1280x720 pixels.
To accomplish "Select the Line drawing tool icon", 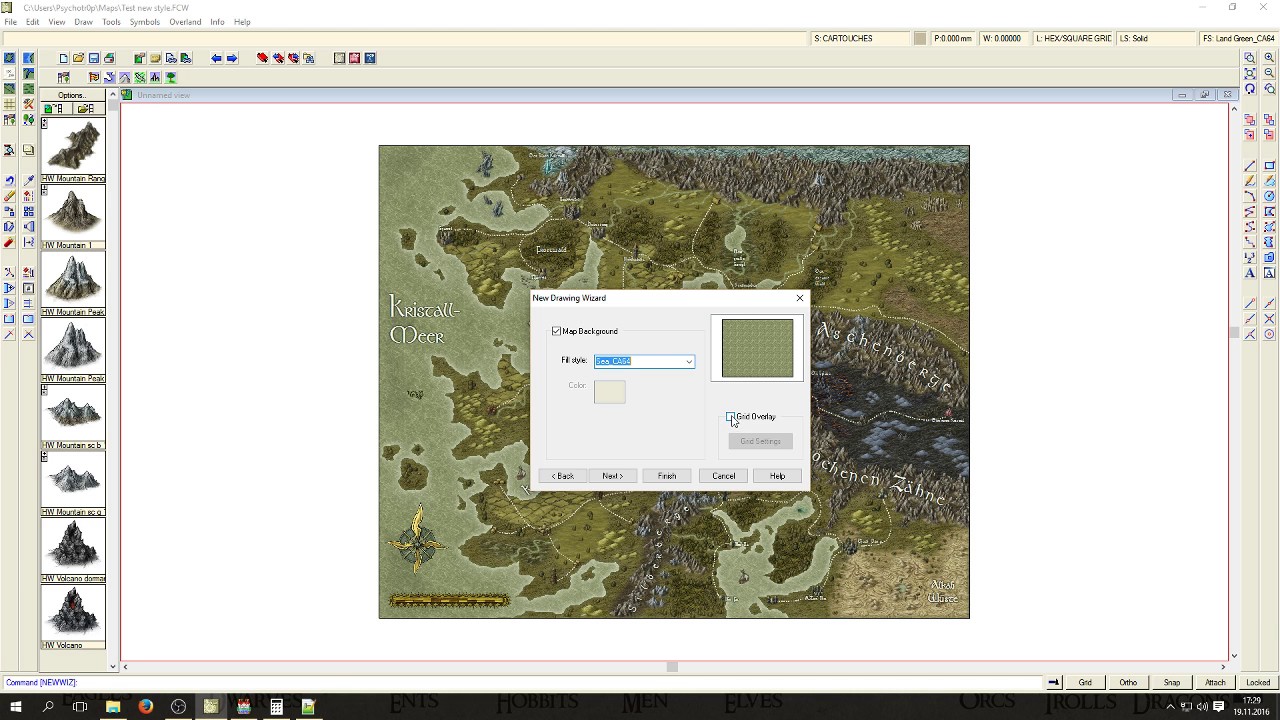I will click(x=1250, y=166).
